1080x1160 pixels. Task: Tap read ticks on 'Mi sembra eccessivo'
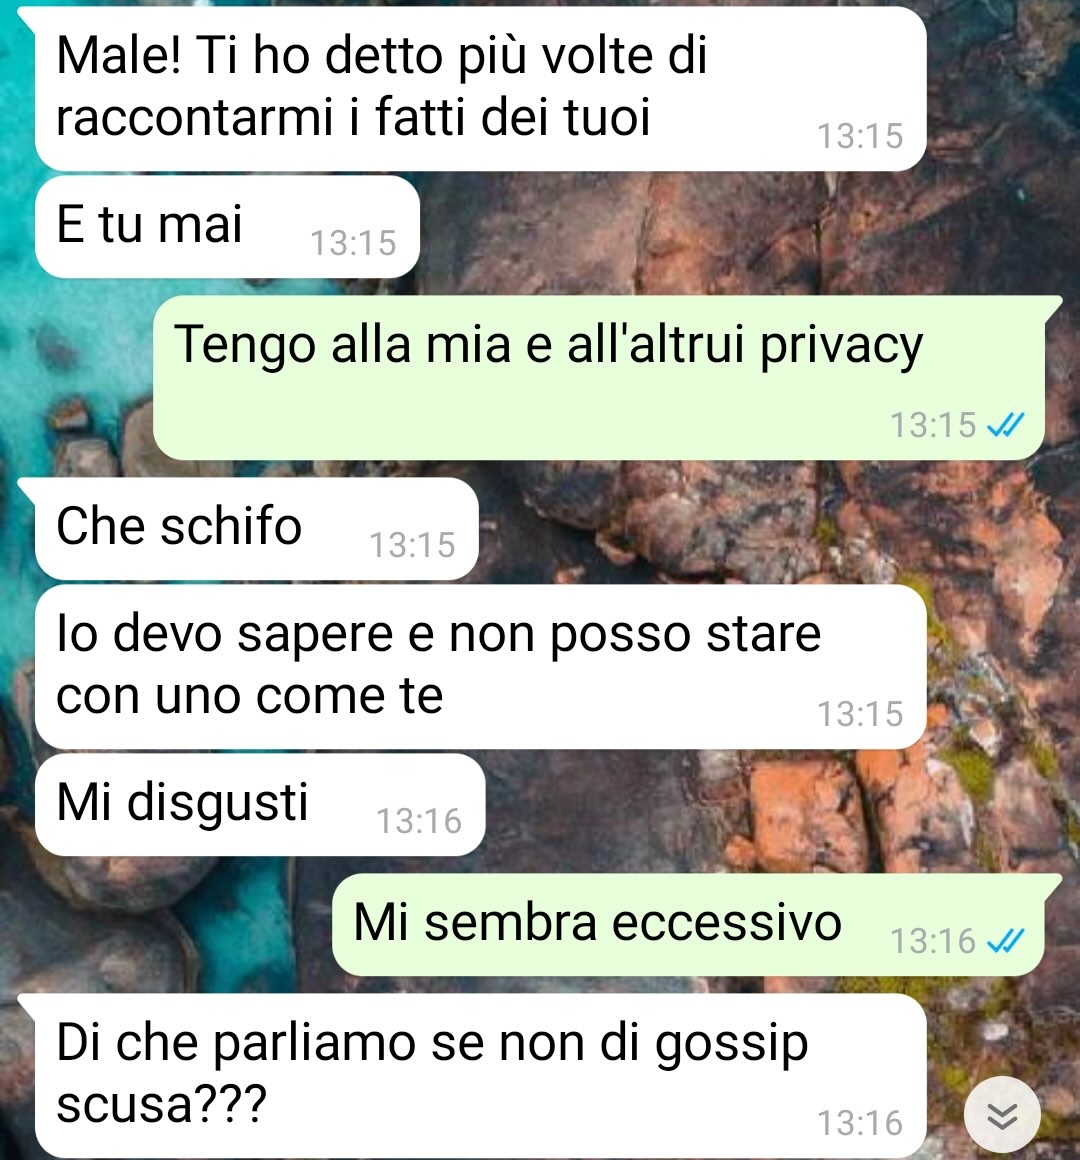pos(1006,941)
